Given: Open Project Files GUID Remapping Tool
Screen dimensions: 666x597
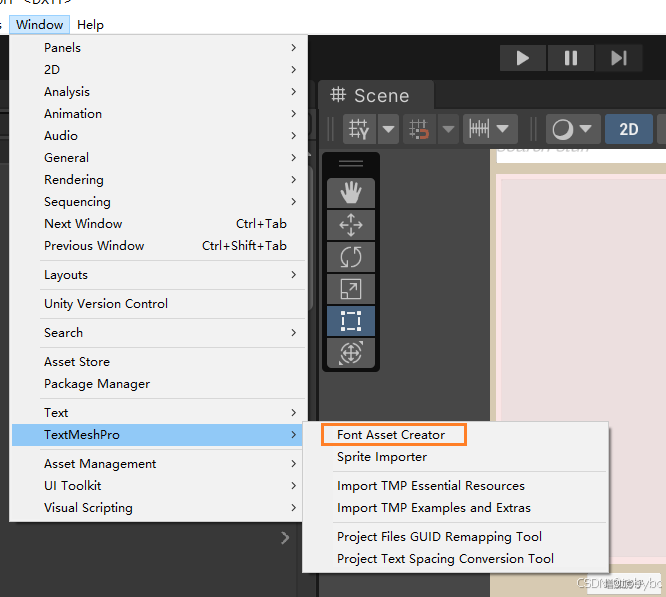Looking at the screenshot, I should coord(455,537).
